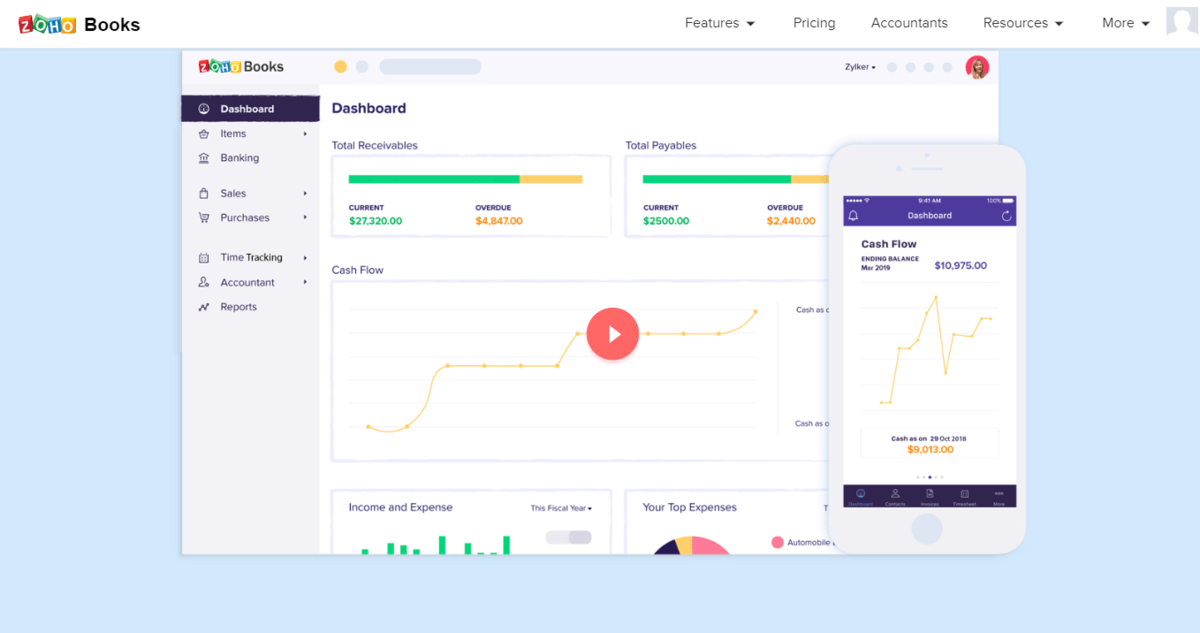Select More tab on phone bottom bar

click(999, 497)
